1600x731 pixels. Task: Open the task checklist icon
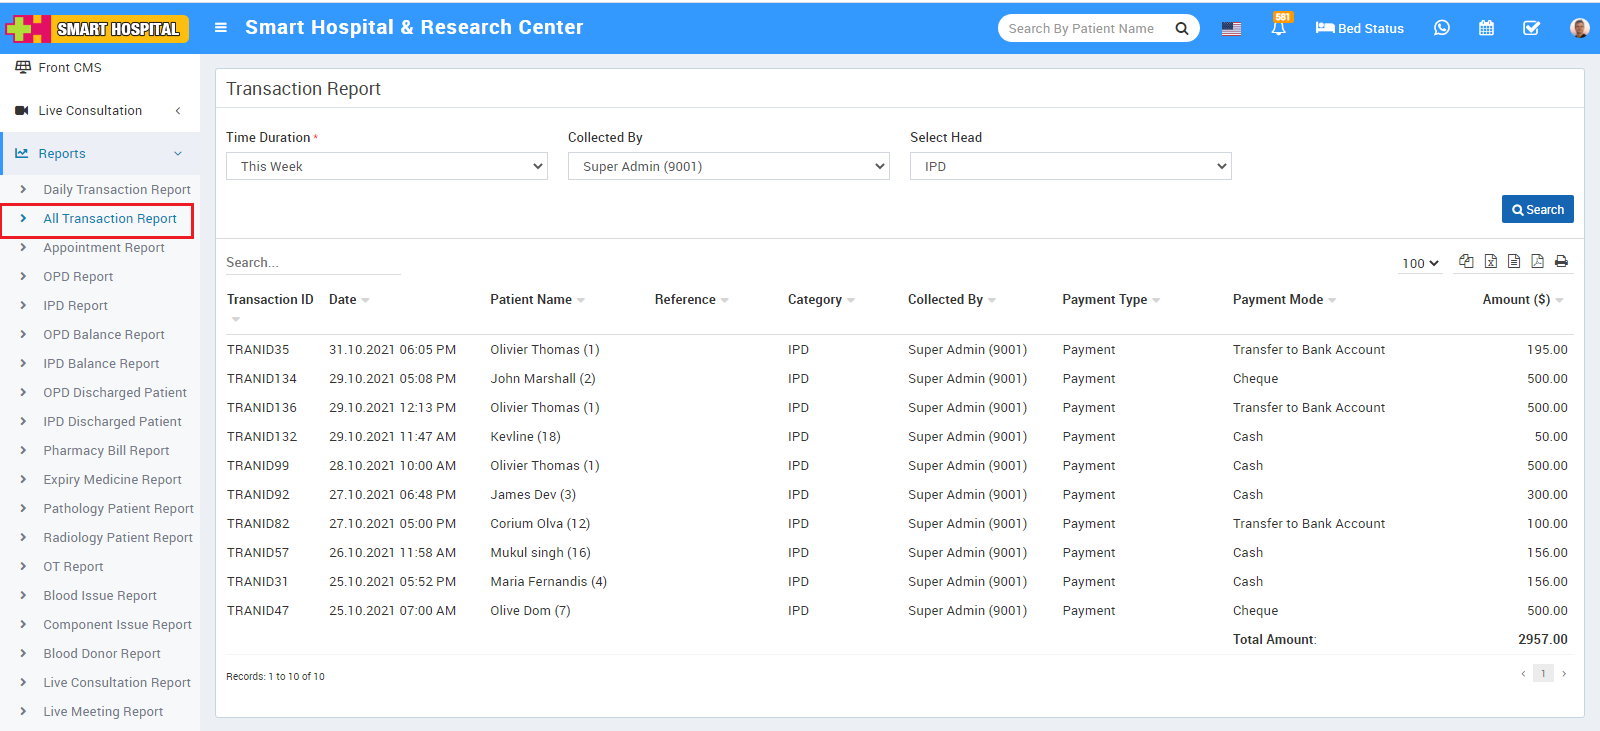point(1531,28)
